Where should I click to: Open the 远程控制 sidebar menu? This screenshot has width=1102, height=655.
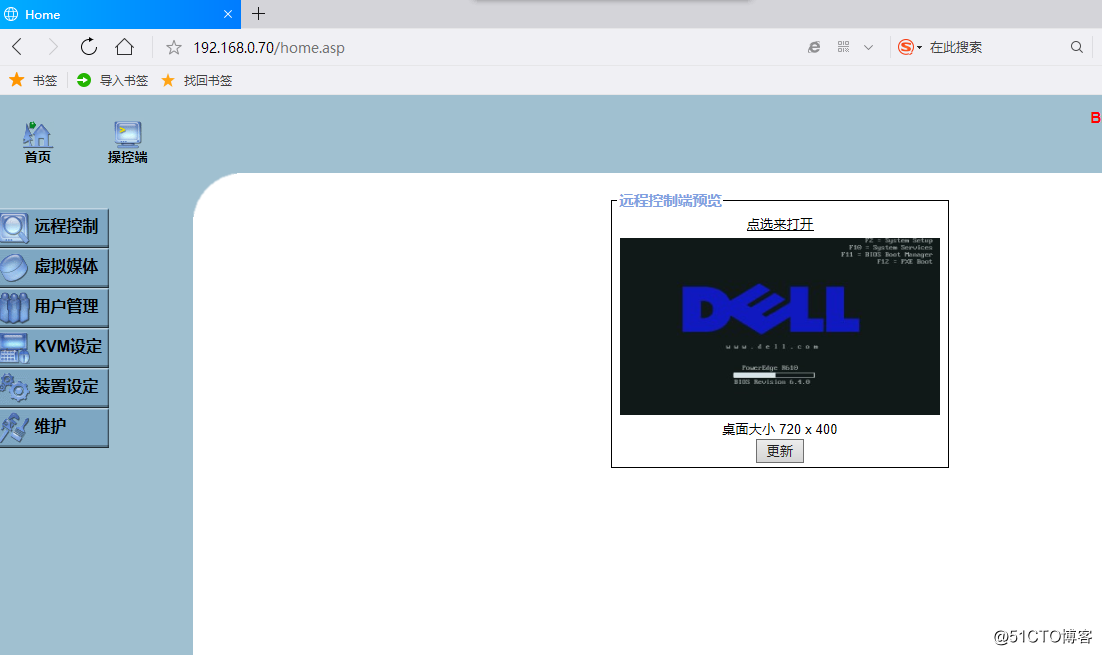tap(54, 227)
